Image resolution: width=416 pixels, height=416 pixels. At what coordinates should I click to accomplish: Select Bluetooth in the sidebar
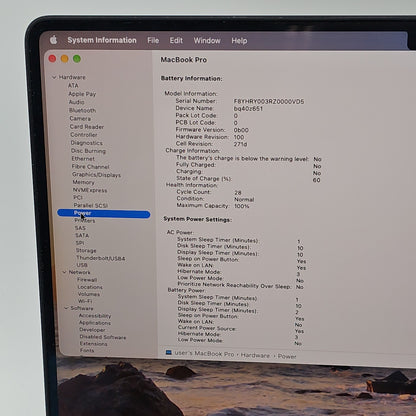[x=82, y=110]
